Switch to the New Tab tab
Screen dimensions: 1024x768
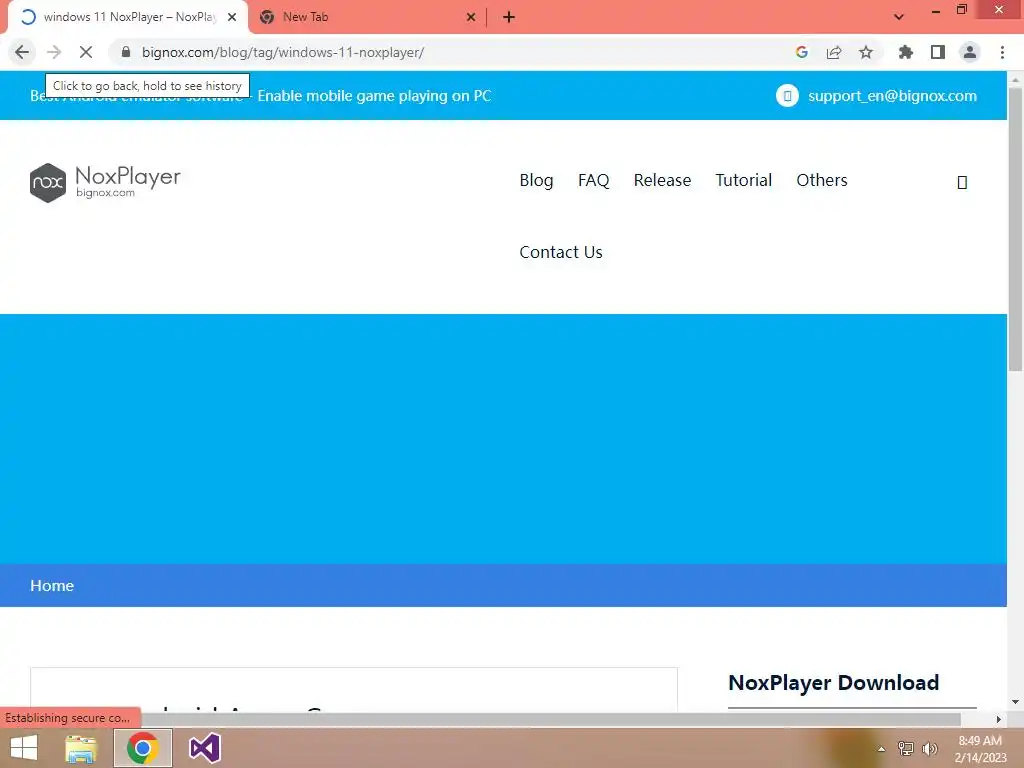click(367, 17)
